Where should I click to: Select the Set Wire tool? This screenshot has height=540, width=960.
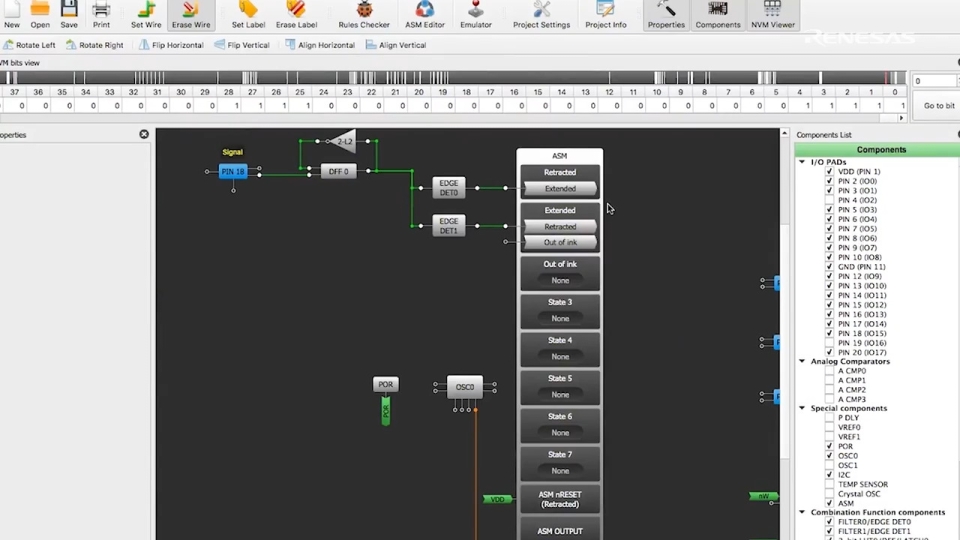point(146,15)
